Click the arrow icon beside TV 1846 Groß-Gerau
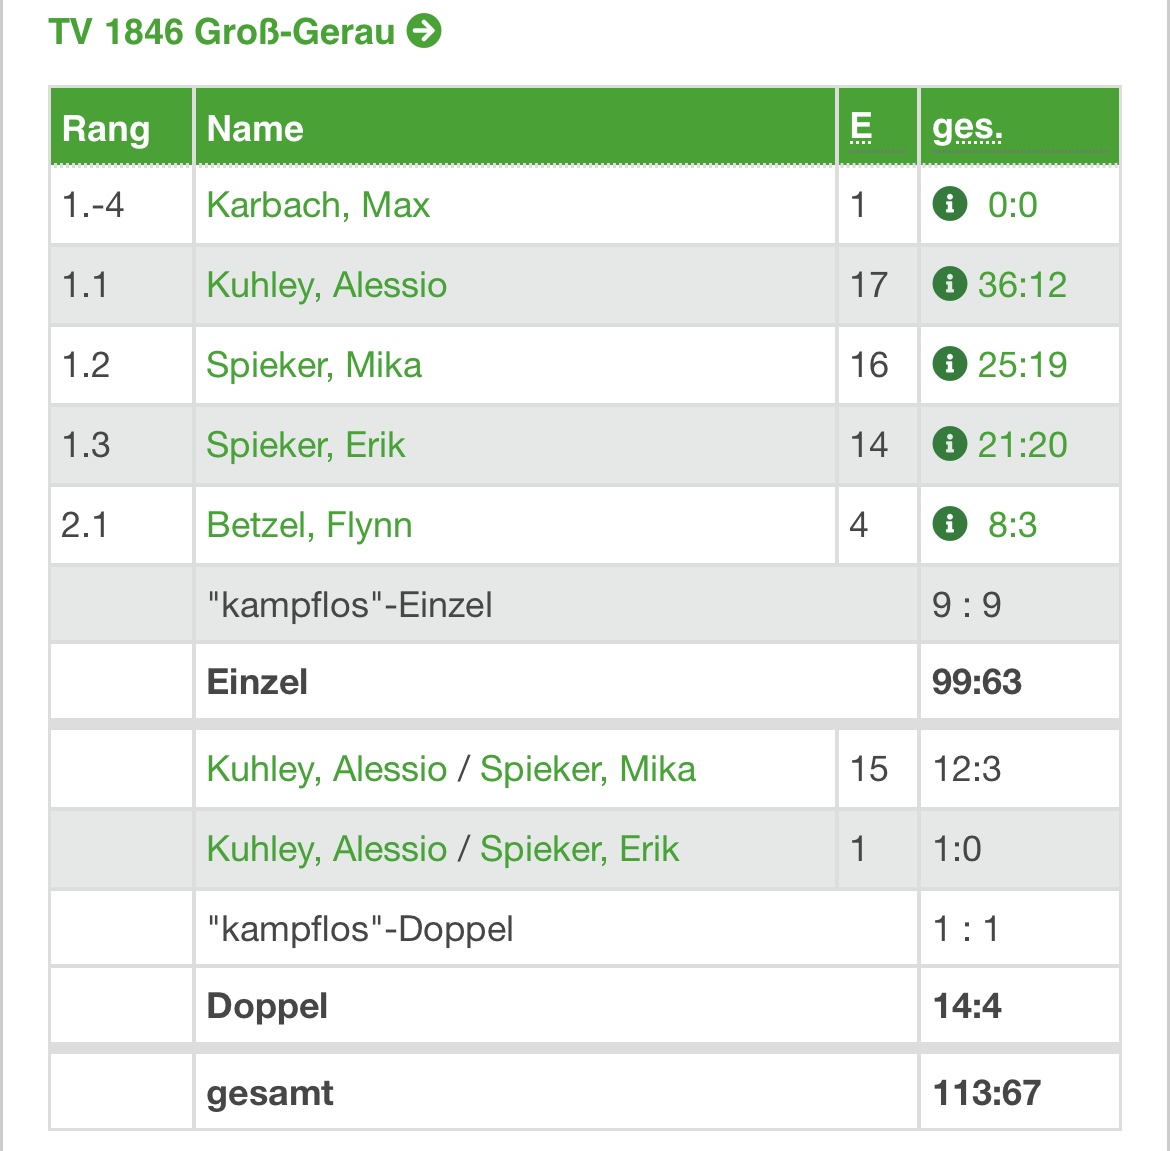Image resolution: width=1170 pixels, height=1151 pixels. point(424,31)
